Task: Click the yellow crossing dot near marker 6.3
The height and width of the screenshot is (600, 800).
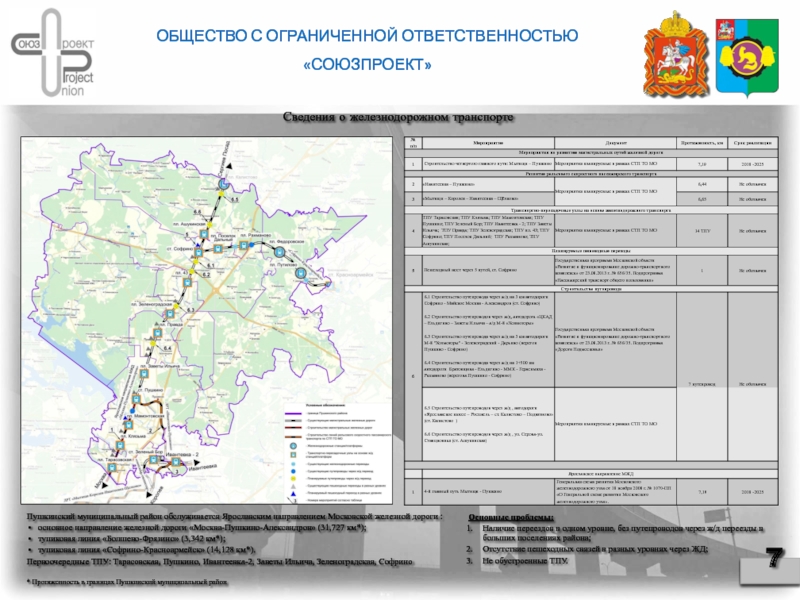Action: tap(176, 306)
